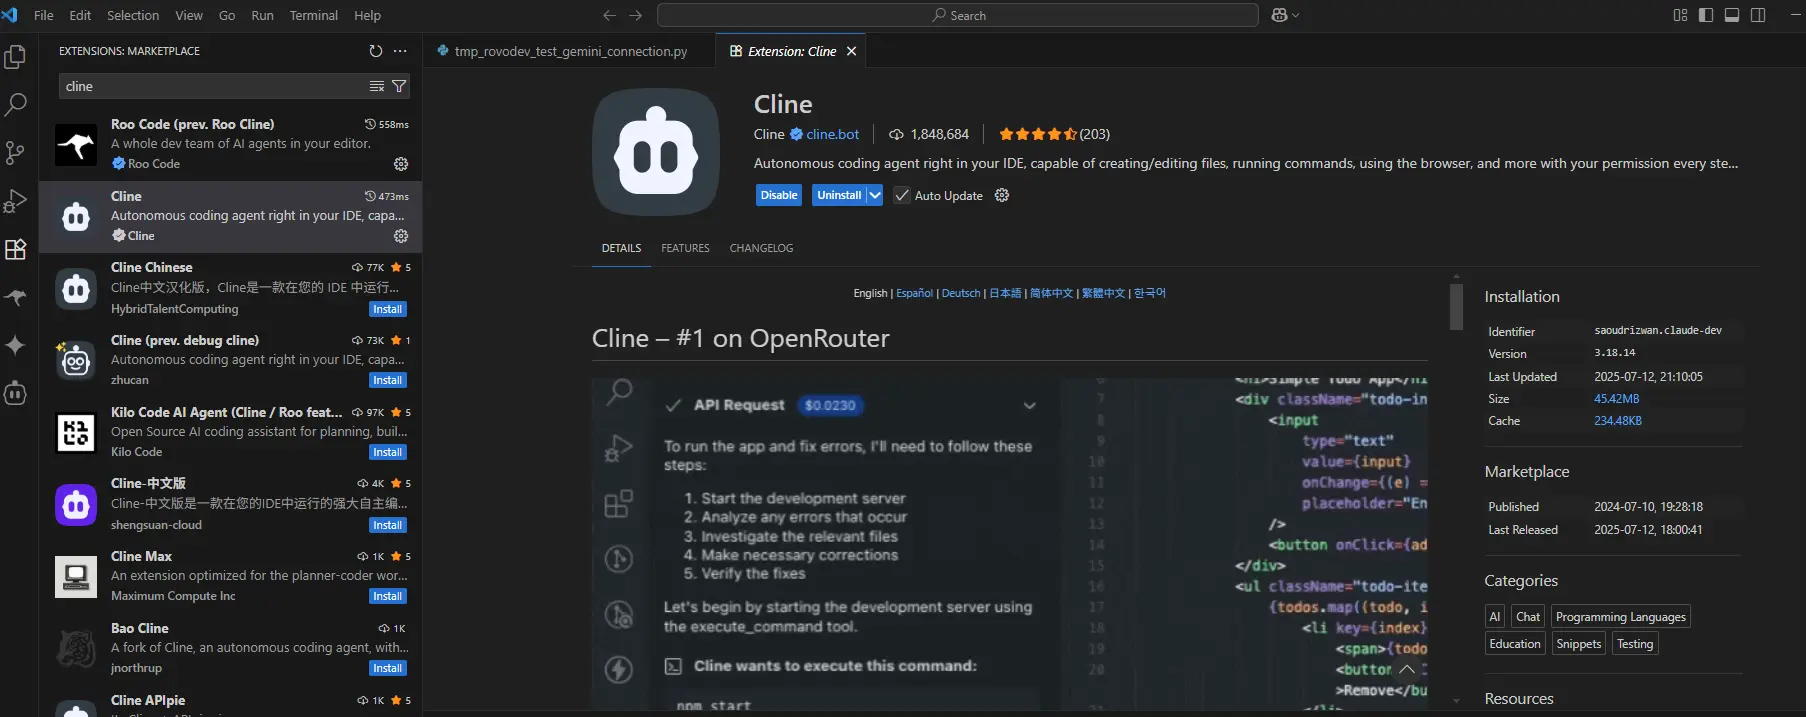This screenshot has width=1806, height=717.
Task: Open 234.48KB cache link
Action: tap(1618, 421)
